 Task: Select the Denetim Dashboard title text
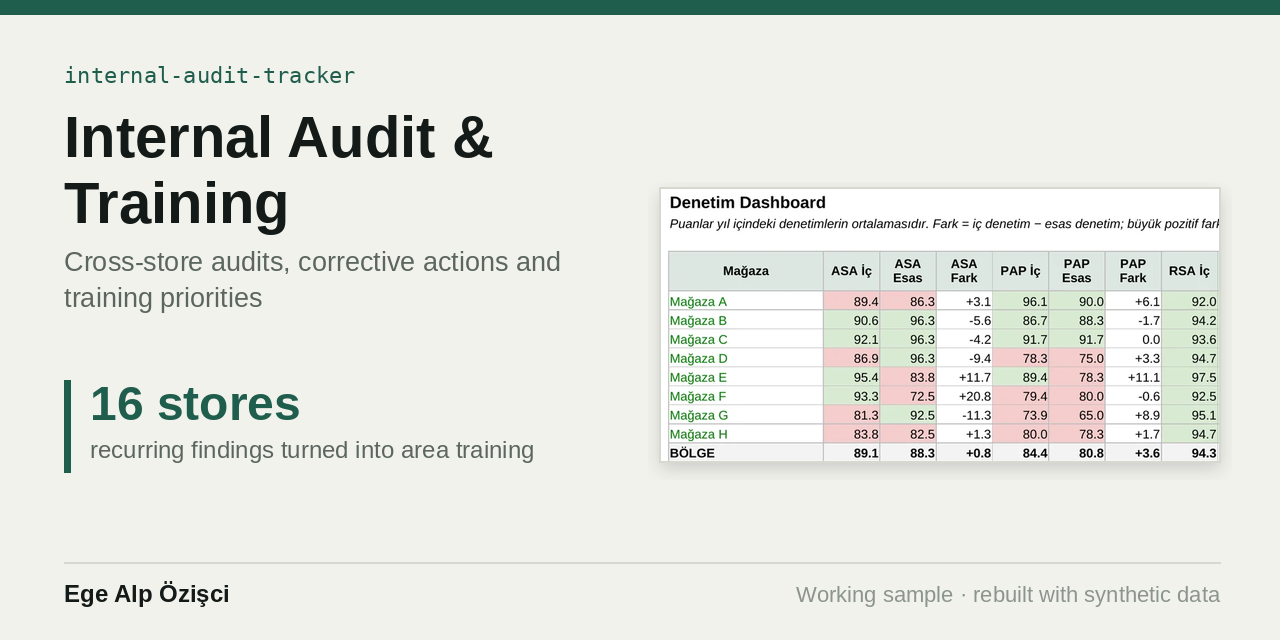pyautogui.click(x=748, y=203)
